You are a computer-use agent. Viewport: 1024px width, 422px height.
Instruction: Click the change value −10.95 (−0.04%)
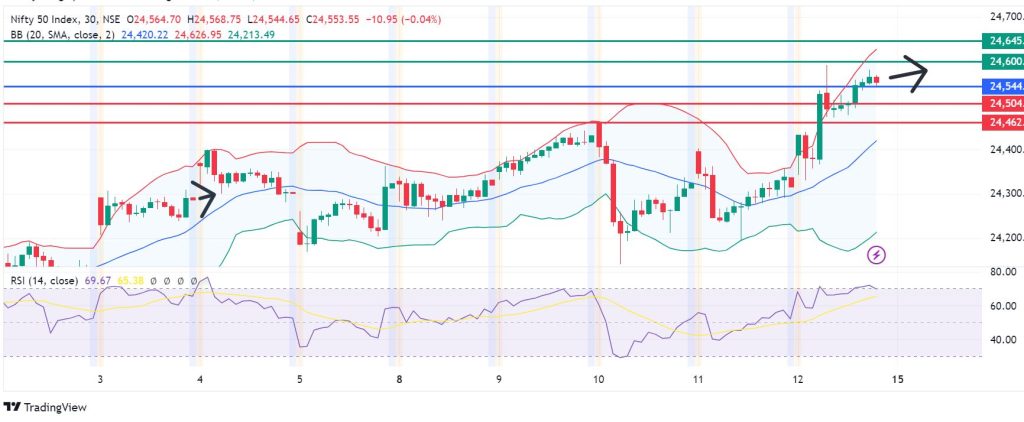click(x=403, y=20)
